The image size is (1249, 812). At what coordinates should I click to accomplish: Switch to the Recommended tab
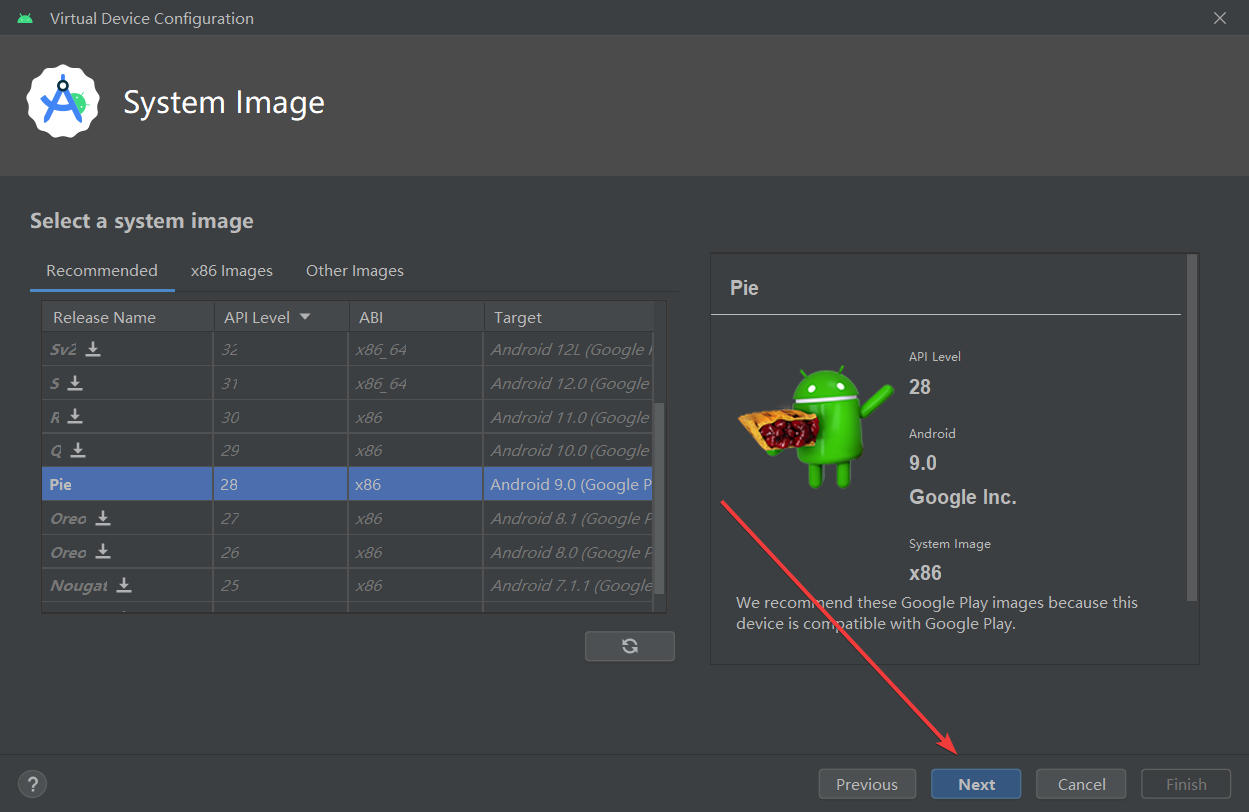point(102,271)
